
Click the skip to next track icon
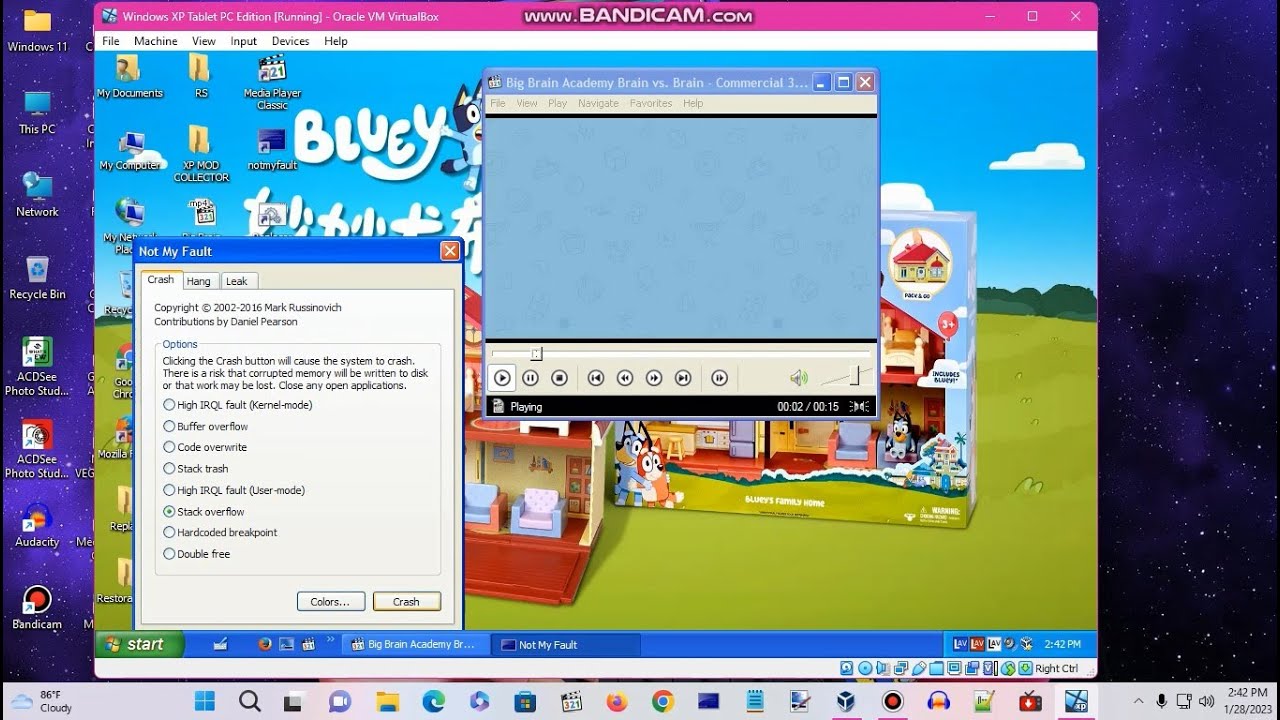(x=683, y=378)
